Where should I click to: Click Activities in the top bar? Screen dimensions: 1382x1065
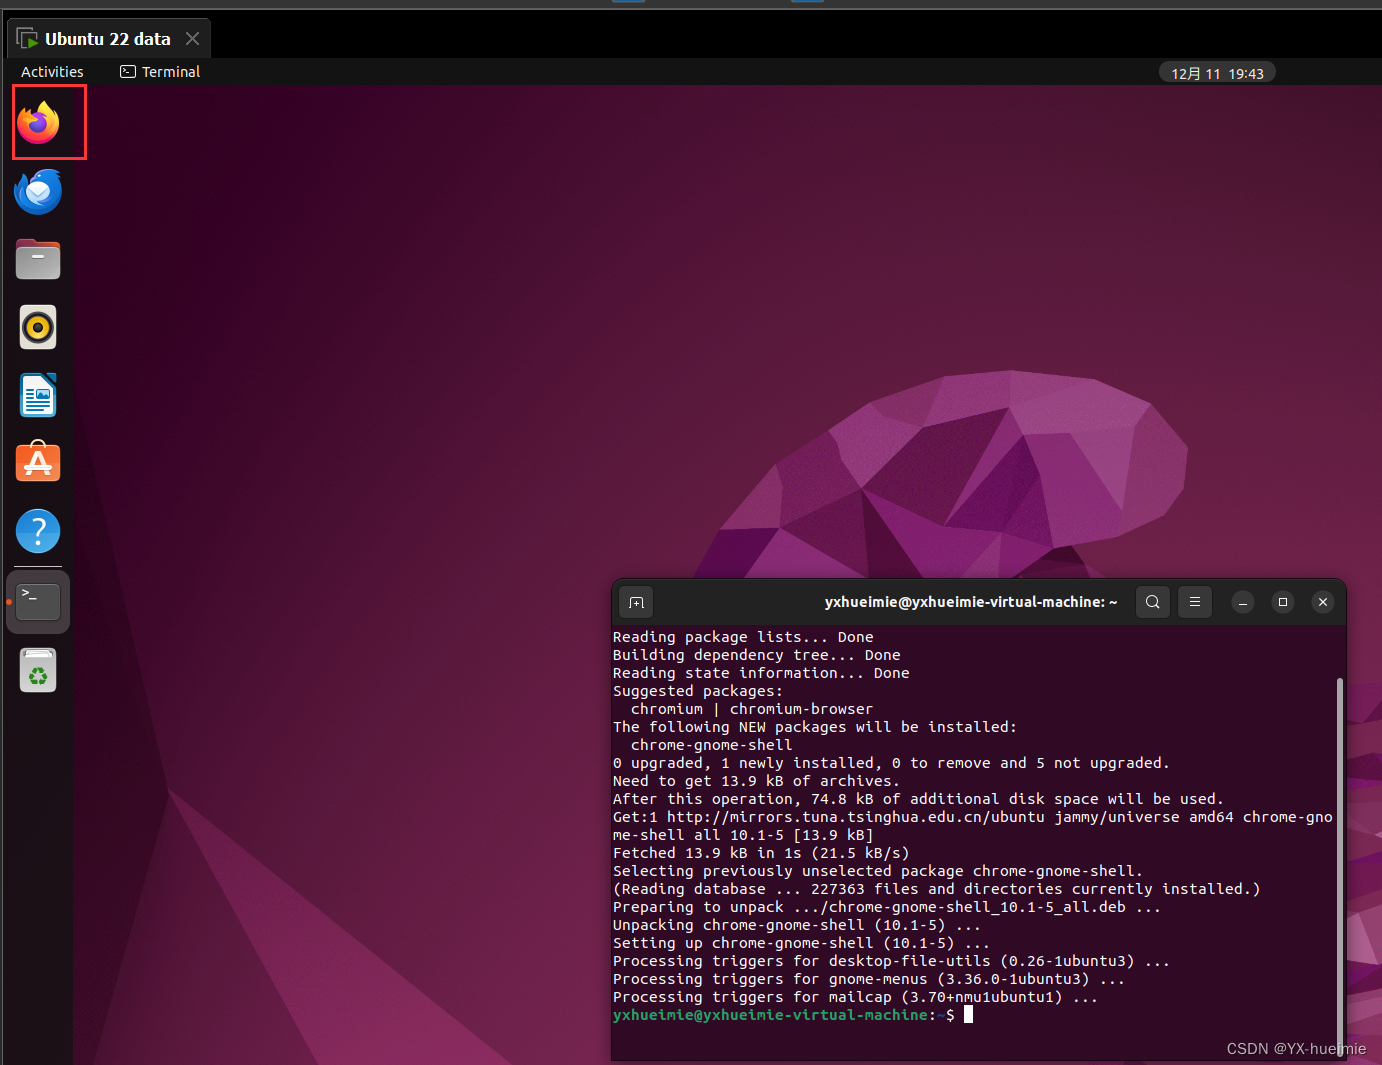51,71
